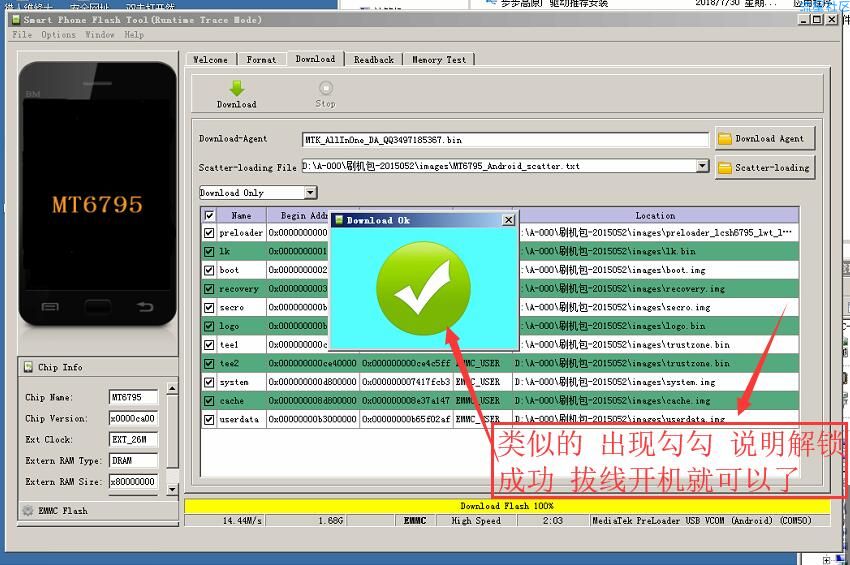Viewport: 850px width, 565px height.
Task: Open the Window menu
Action: pyautogui.click(x=99, y=35)
